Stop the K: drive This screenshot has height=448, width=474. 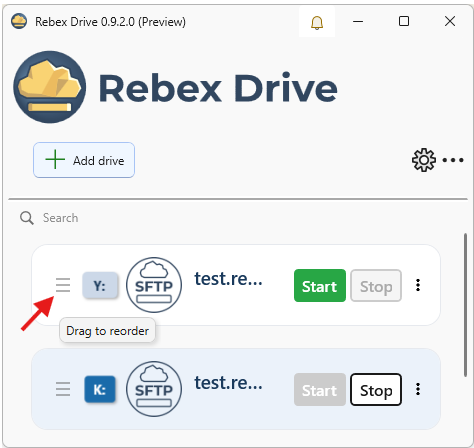click(376, 390)
